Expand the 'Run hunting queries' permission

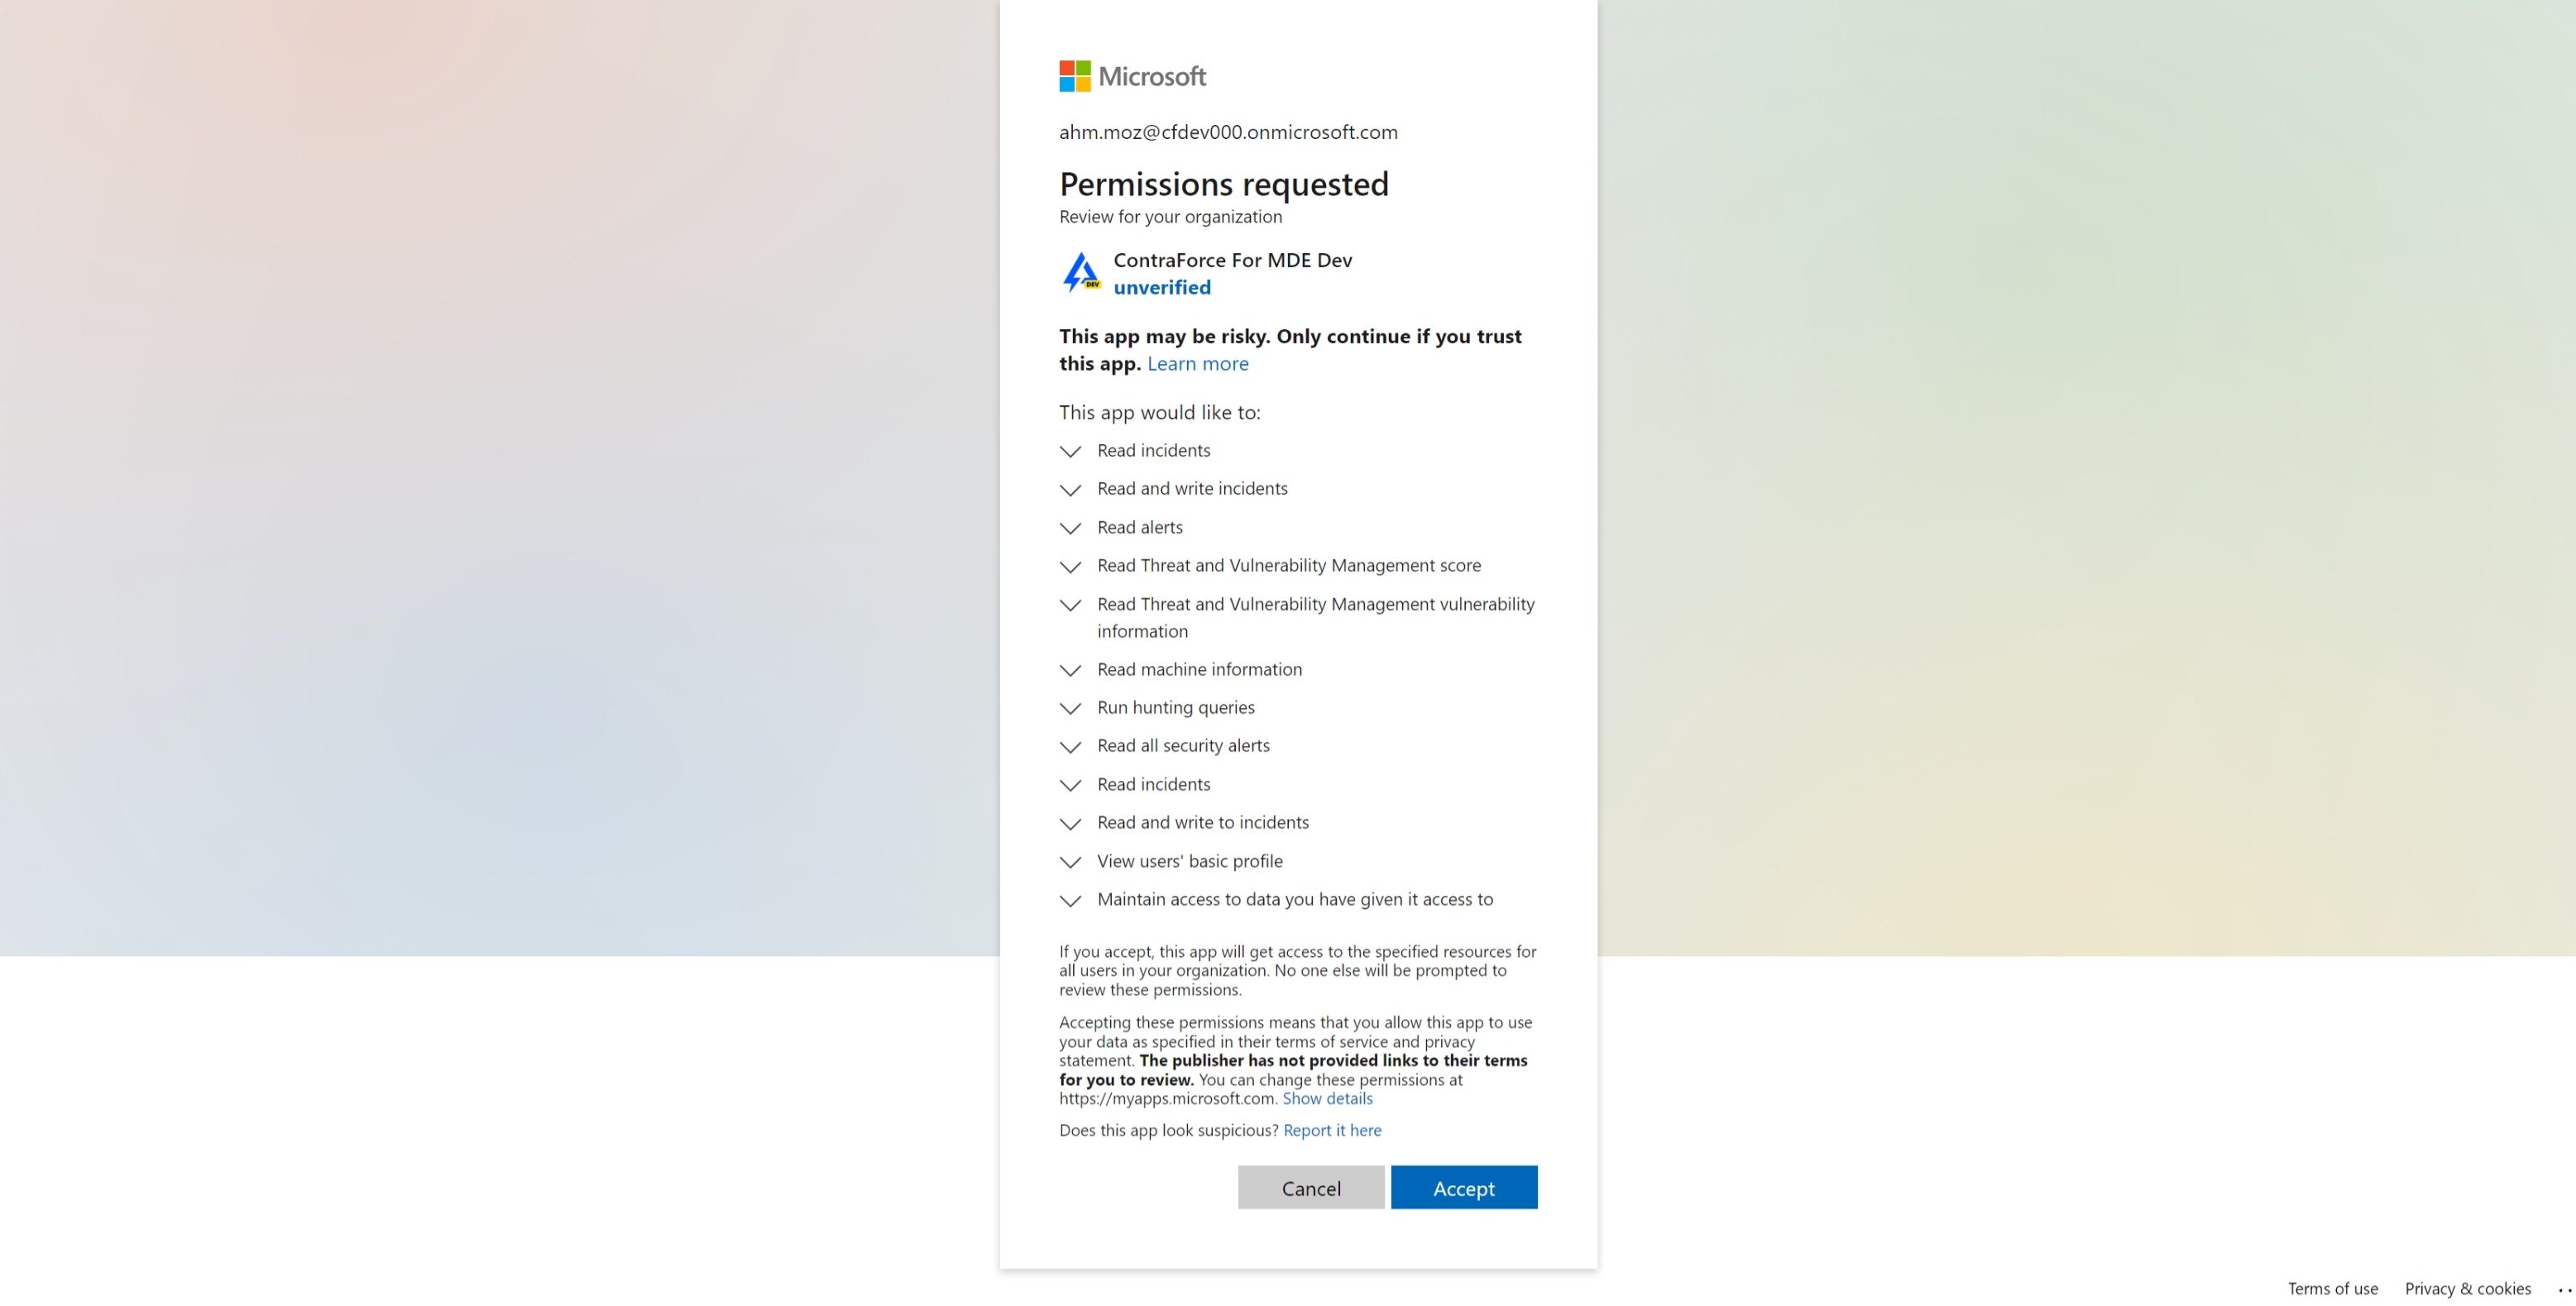click(1070, 708)
